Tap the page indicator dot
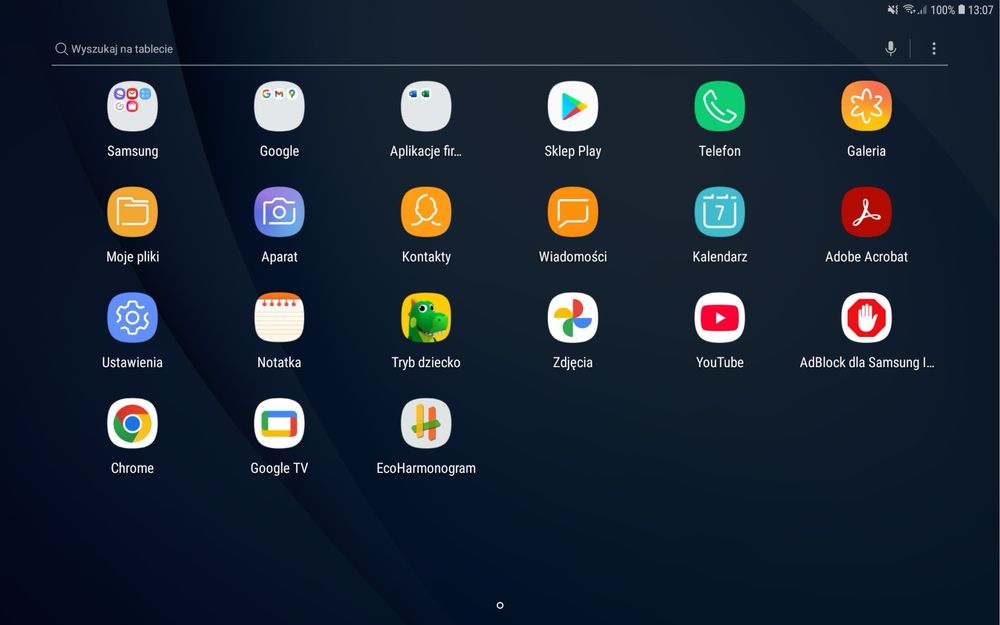 pos(499,605)
